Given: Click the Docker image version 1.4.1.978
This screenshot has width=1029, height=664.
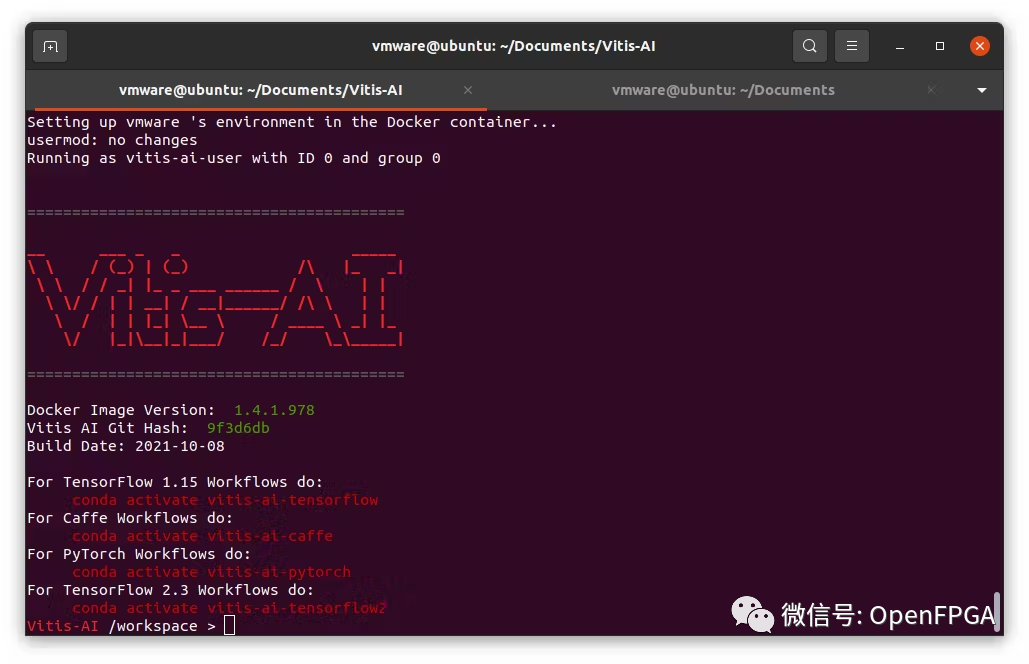Looking at the screenshot, I should coord(274,410).
